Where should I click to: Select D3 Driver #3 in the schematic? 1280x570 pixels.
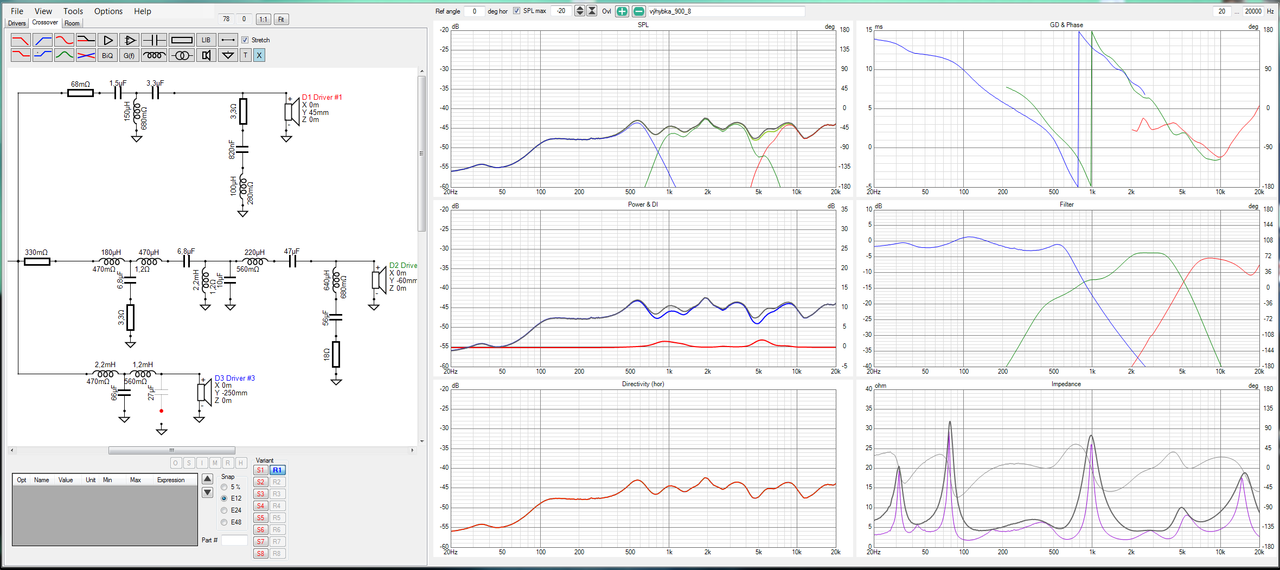[x=235, y=378]
